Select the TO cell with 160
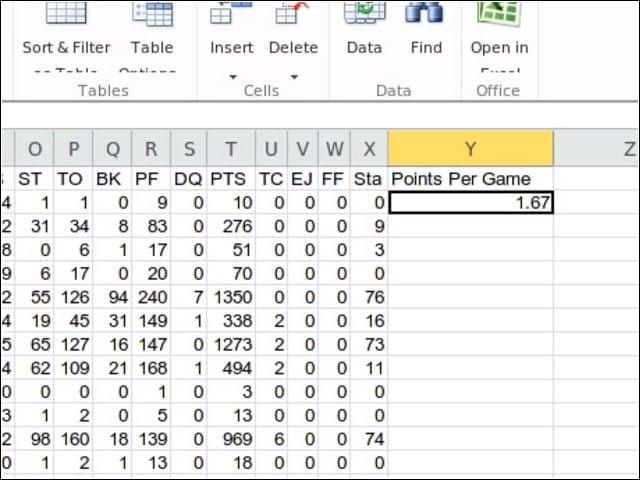640x480 pixels. (x=73, y=439)
